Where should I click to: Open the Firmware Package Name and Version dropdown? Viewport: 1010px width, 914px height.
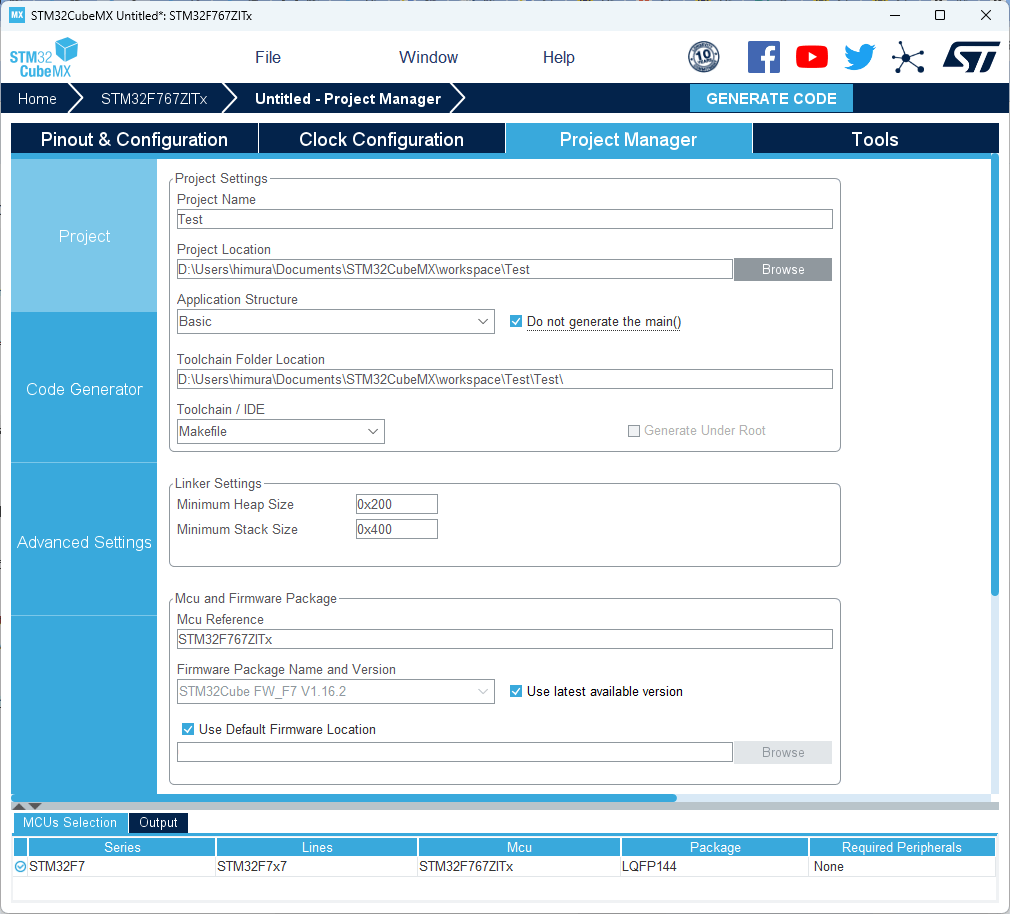tap(336, 692)
